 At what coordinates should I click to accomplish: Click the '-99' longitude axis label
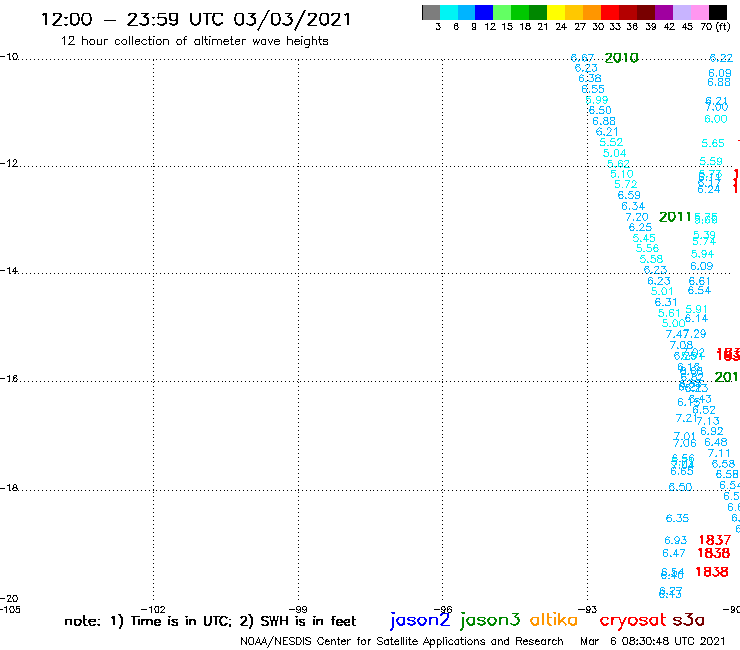[298, 609]
